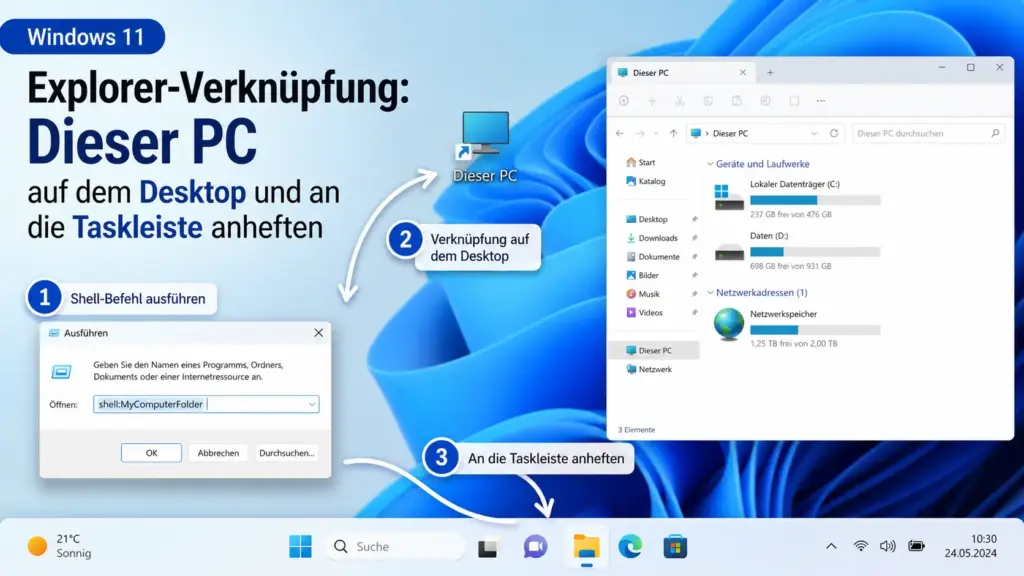Image resolution: width=1024 pixels, height=576 pixels.
Task: Open the Öffnen combo box dropdown arrow
Action: [312, 404]
